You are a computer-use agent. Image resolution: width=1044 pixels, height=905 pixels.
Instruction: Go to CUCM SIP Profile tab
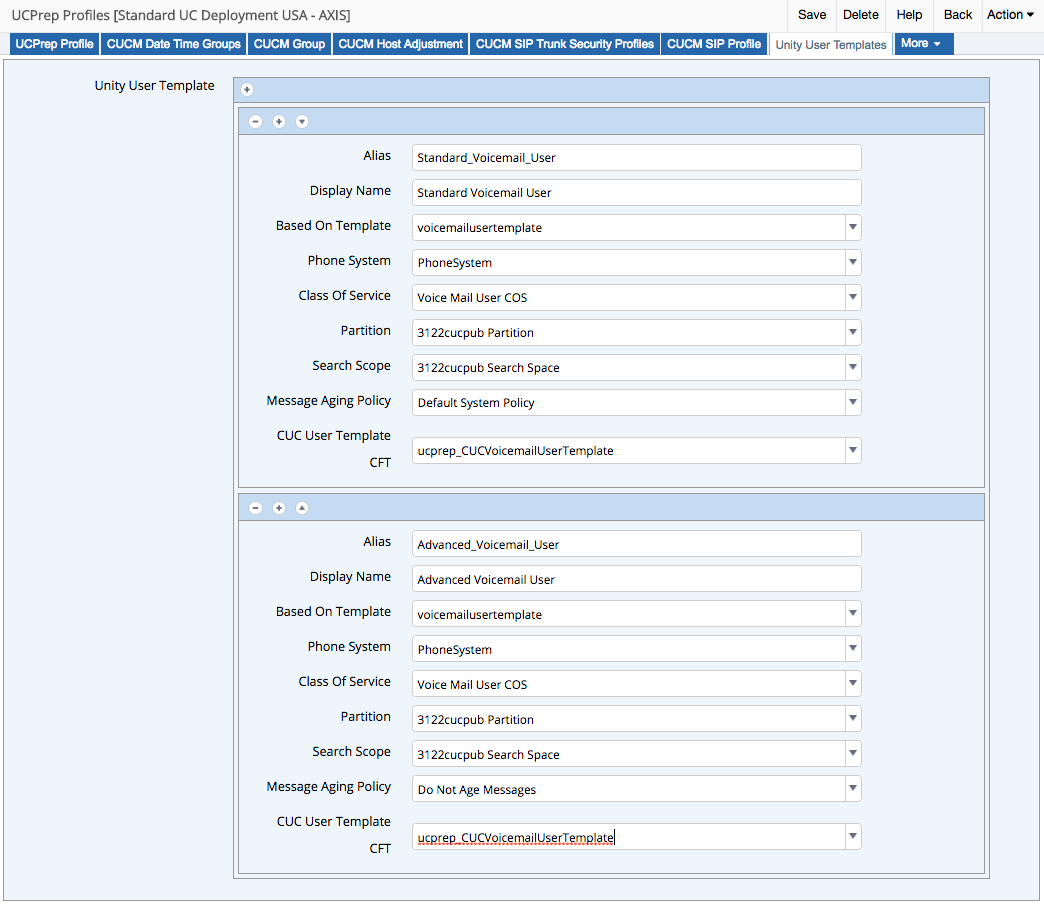(x=714, y=44)
